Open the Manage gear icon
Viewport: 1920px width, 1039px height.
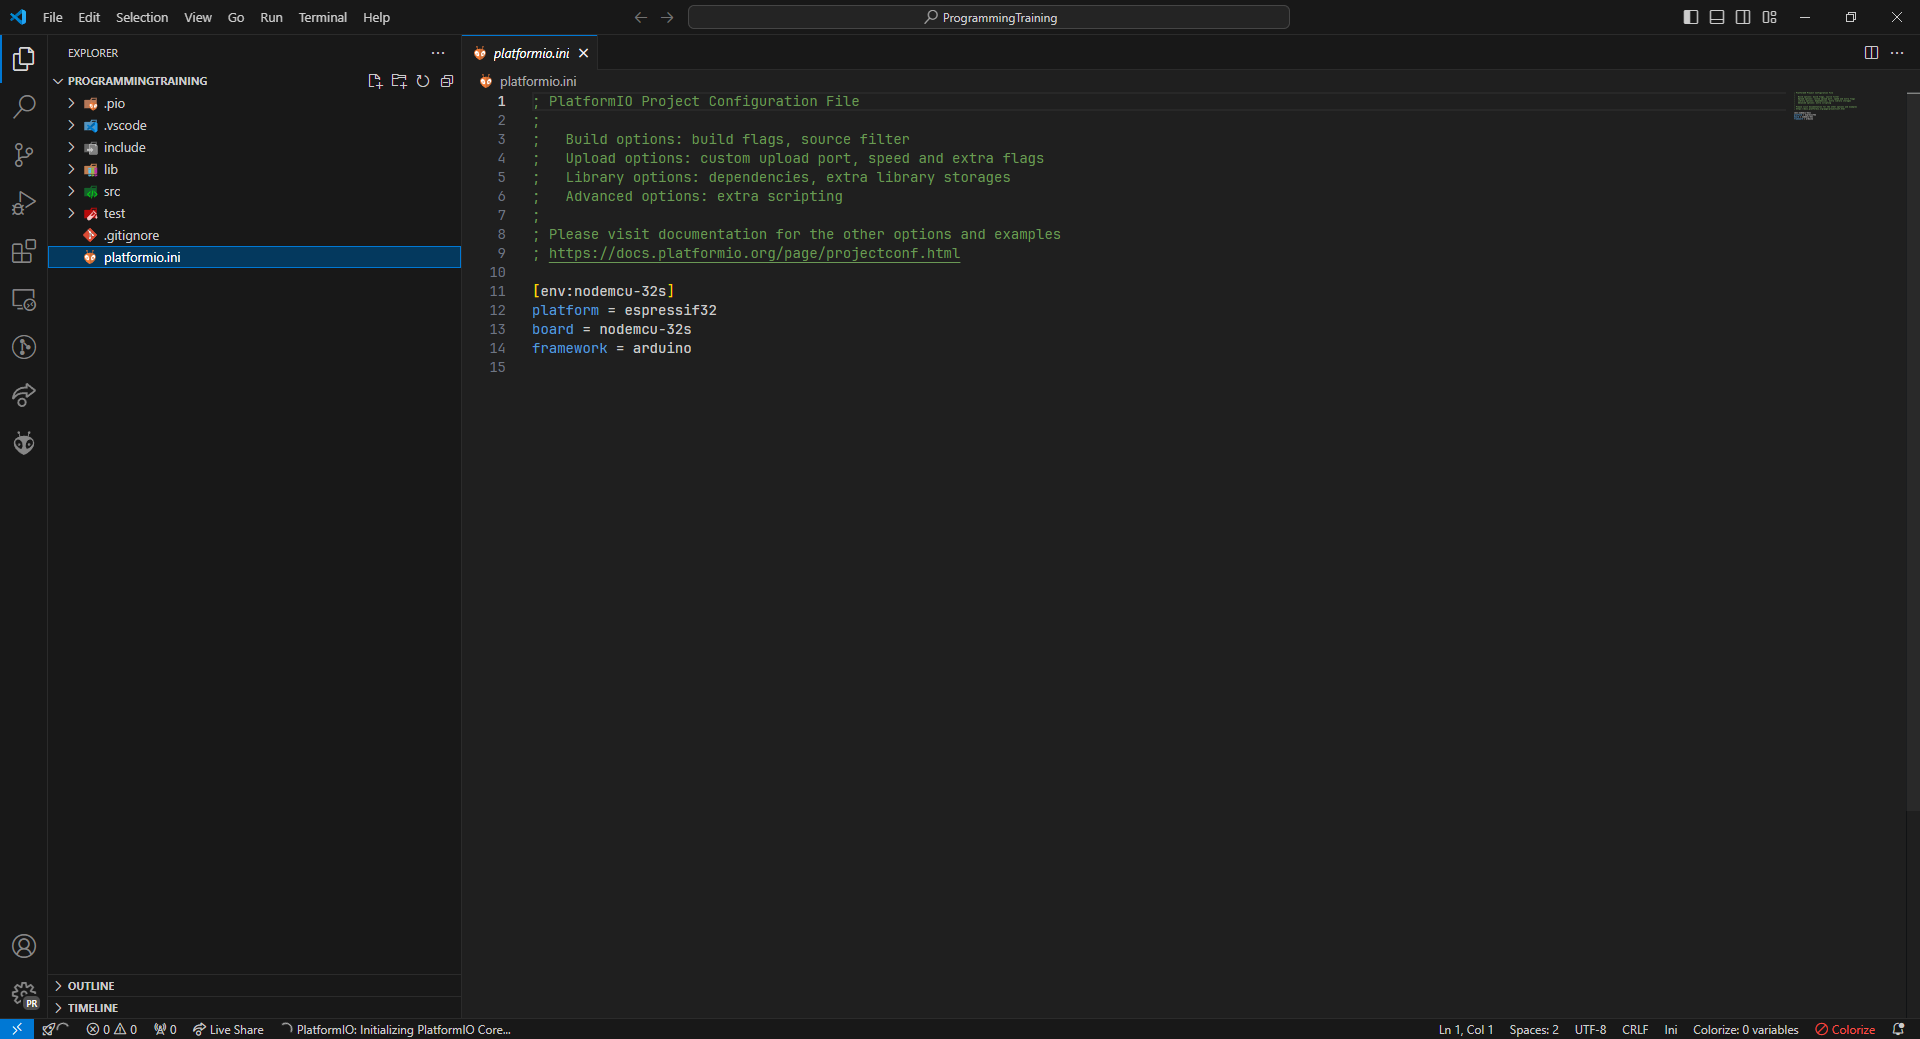24,994
